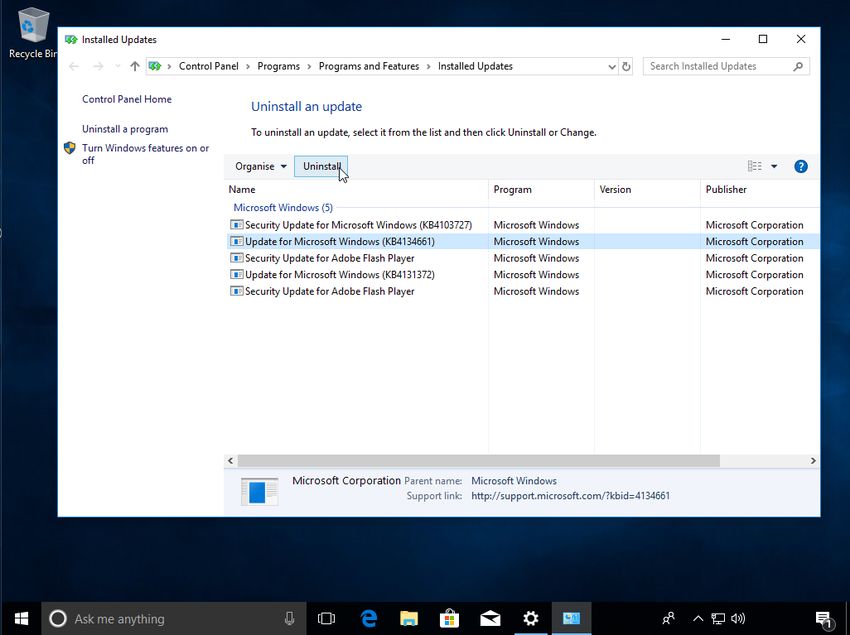The height and width of the screenshot is (635, 850).
Task: Collapse the Microsoft Windows (5) group
Action: point(283,208)
